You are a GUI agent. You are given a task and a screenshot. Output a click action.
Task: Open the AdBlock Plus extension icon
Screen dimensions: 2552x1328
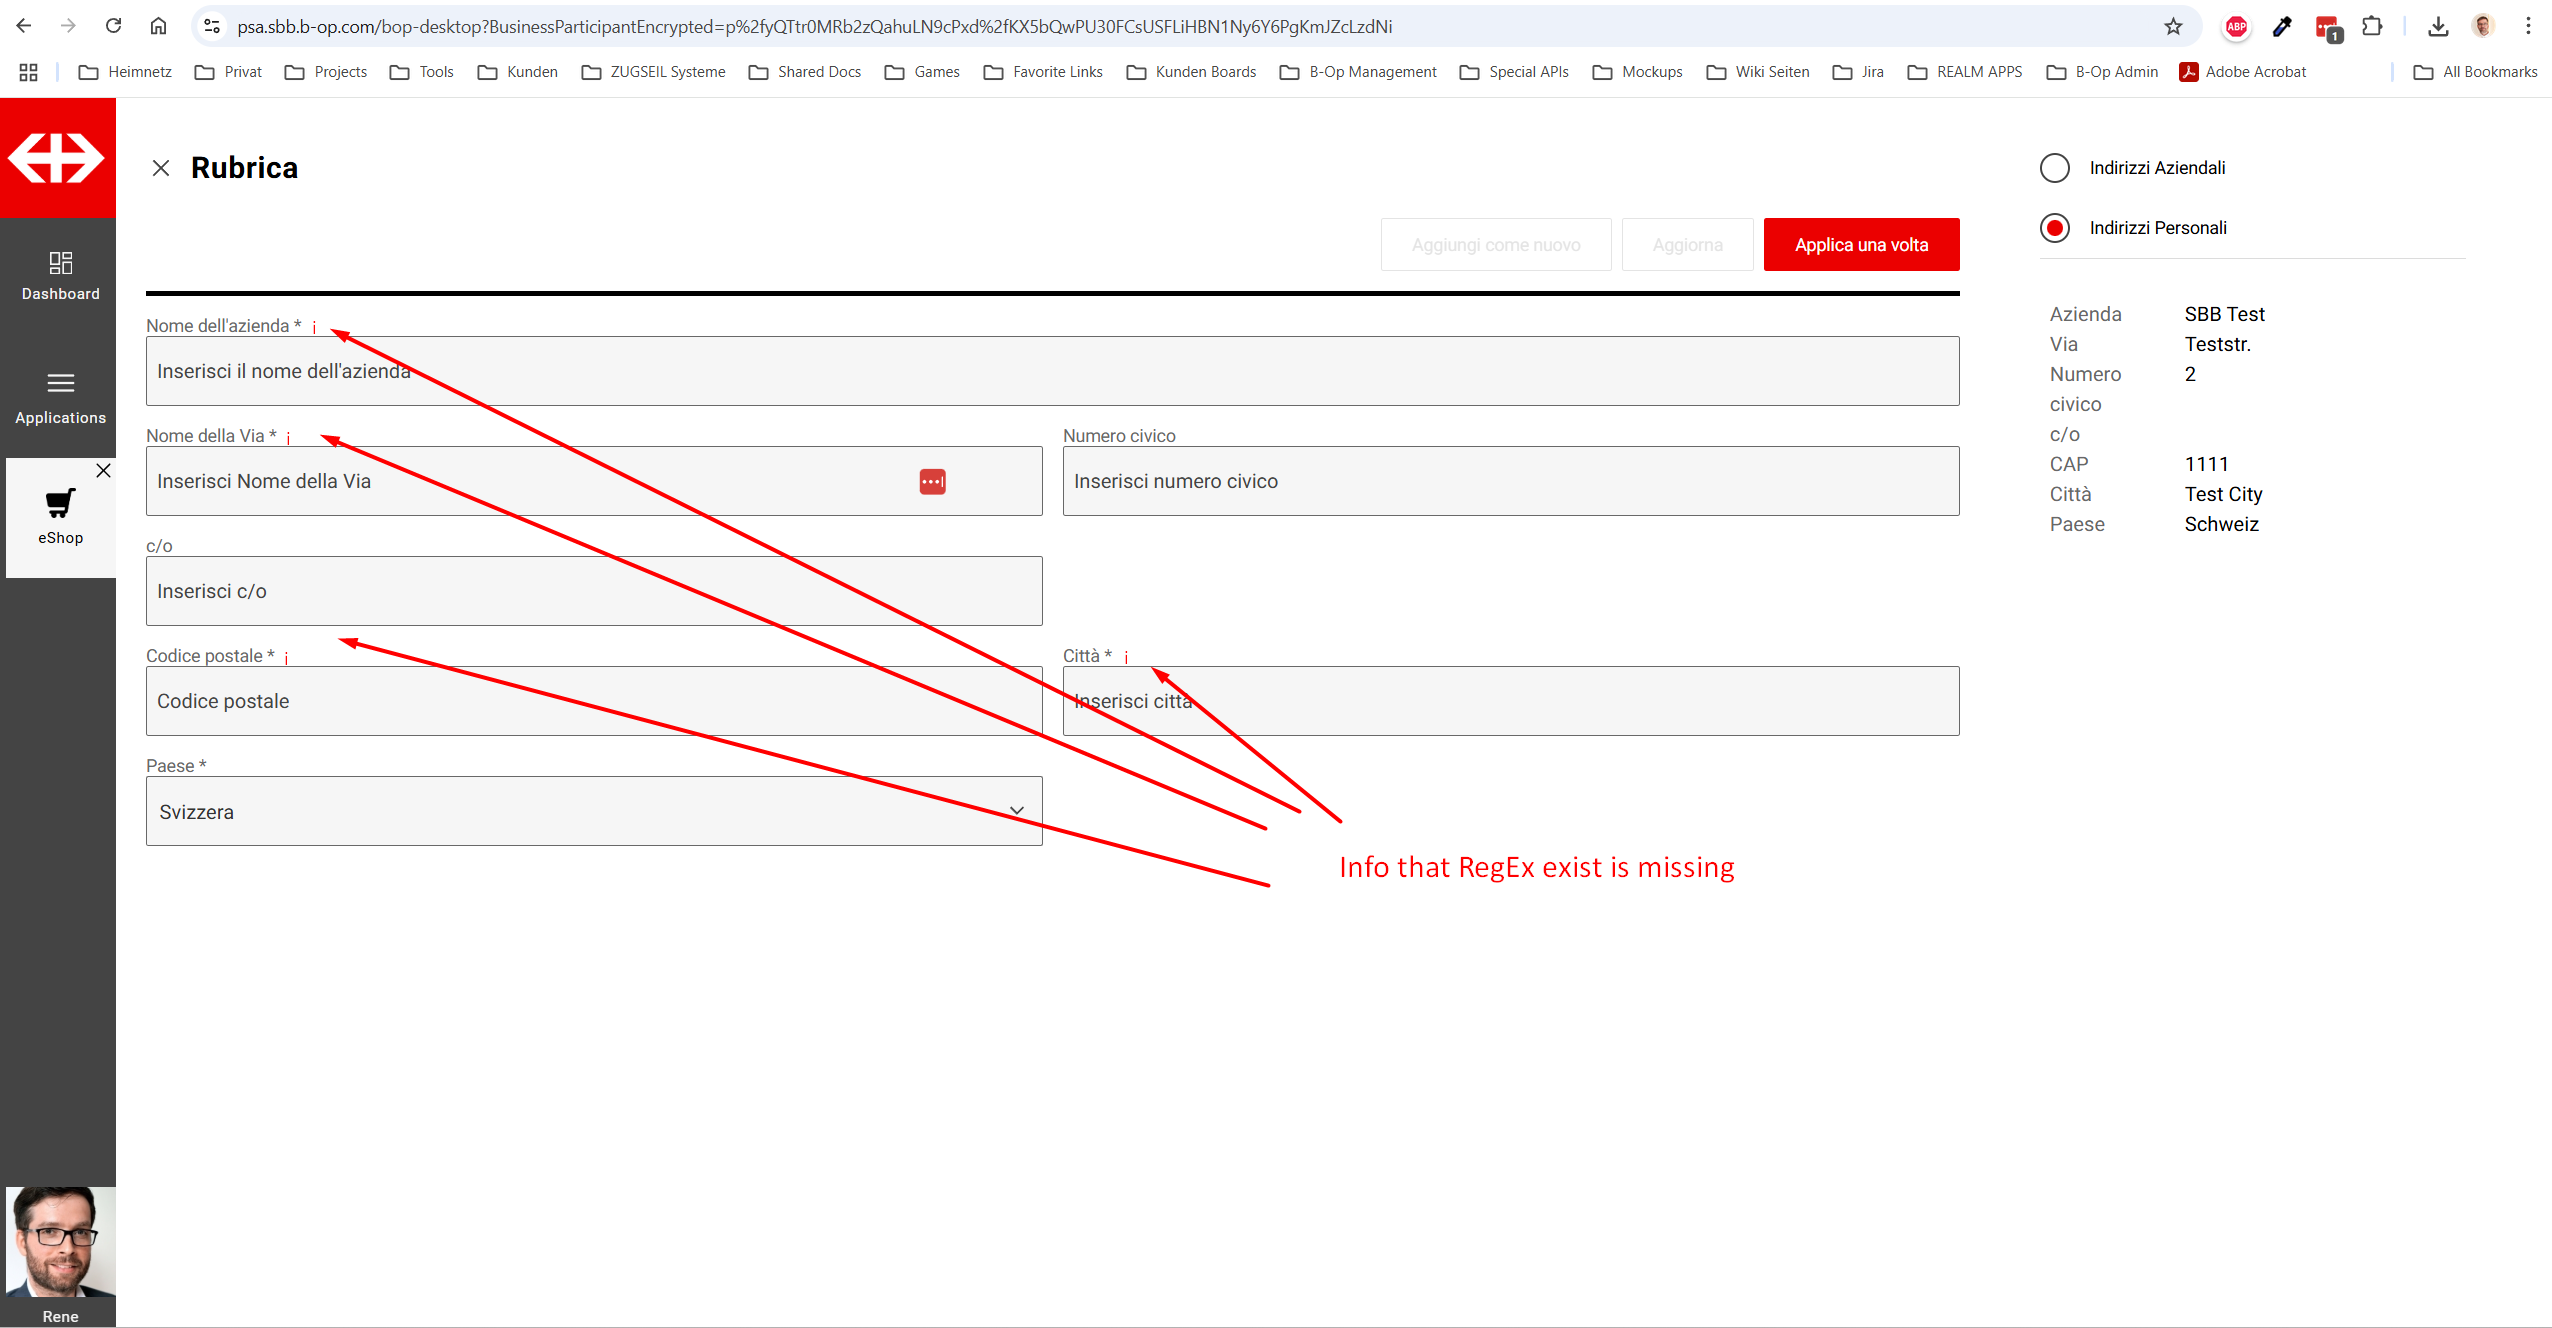pyautogui.click(x=2237, y=27)
